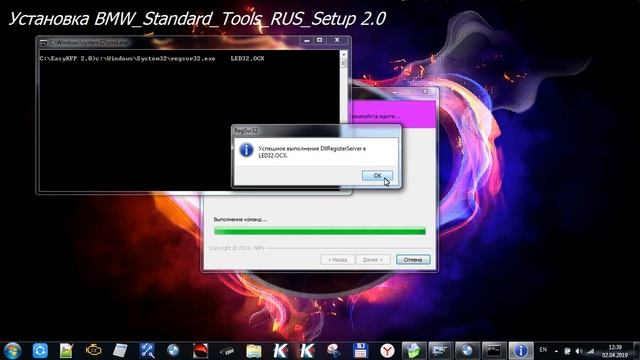Click the cmd window scrollbar thumb
The width and height of the screenshot is (640, 360).
click(344, 64)
